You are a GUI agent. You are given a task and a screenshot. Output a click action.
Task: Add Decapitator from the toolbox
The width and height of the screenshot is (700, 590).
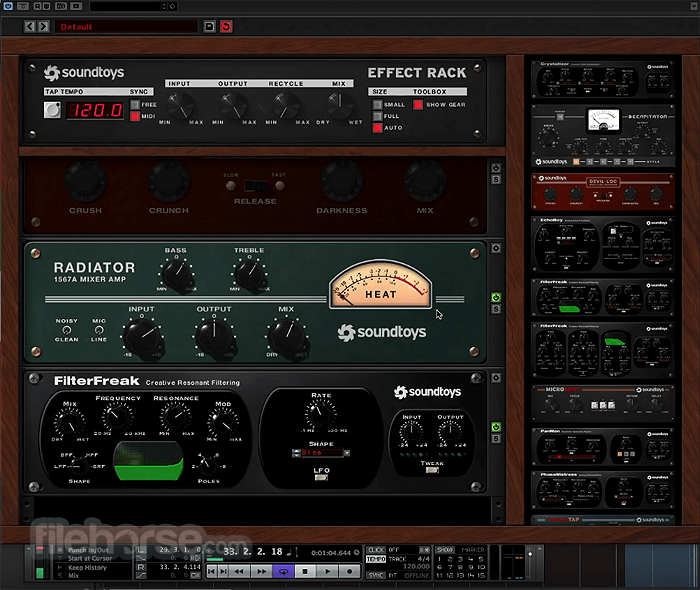click(x=603, y=136)
